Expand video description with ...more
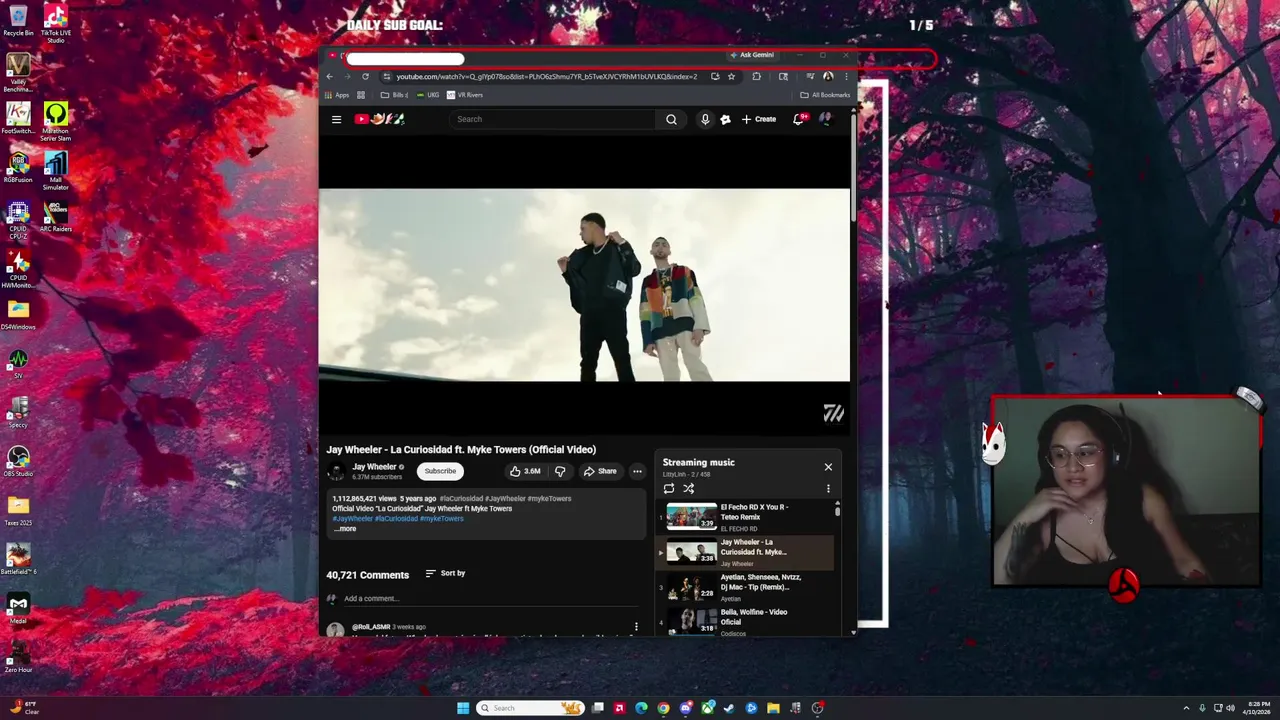Image resolution: width=1280 pixels, height=720 pixels. (345, 529)
